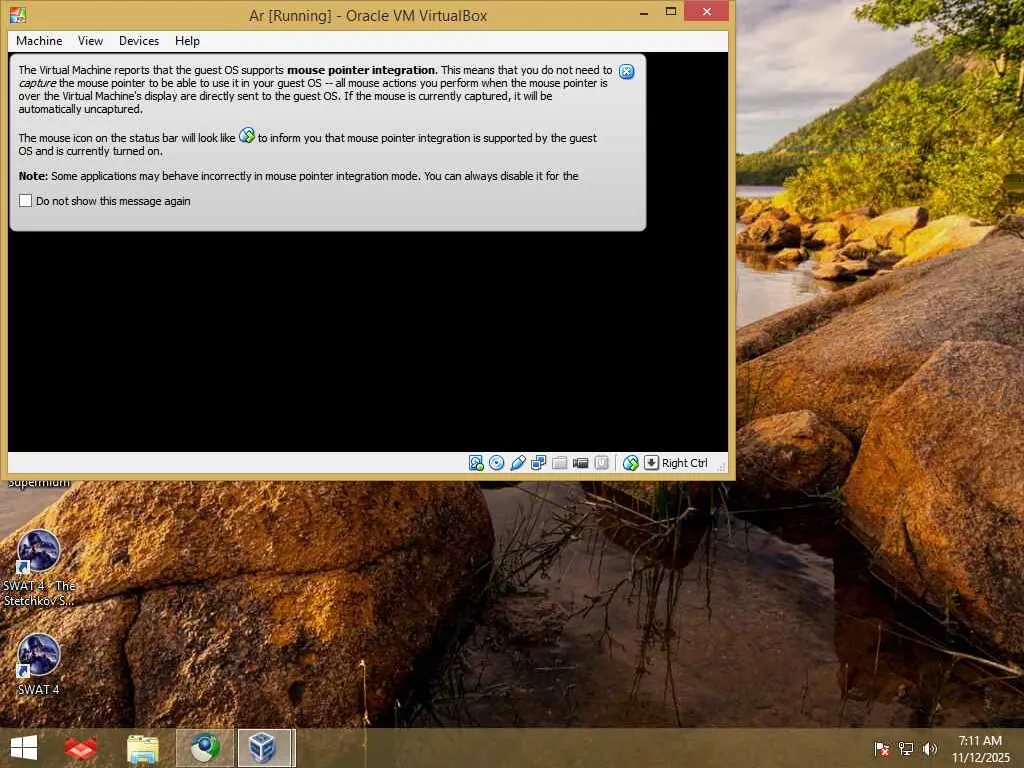The width and height of the screenshot is (1024, 768).
Task: Close the Ar VirtualBox window
Action: [x=707, y=11]
